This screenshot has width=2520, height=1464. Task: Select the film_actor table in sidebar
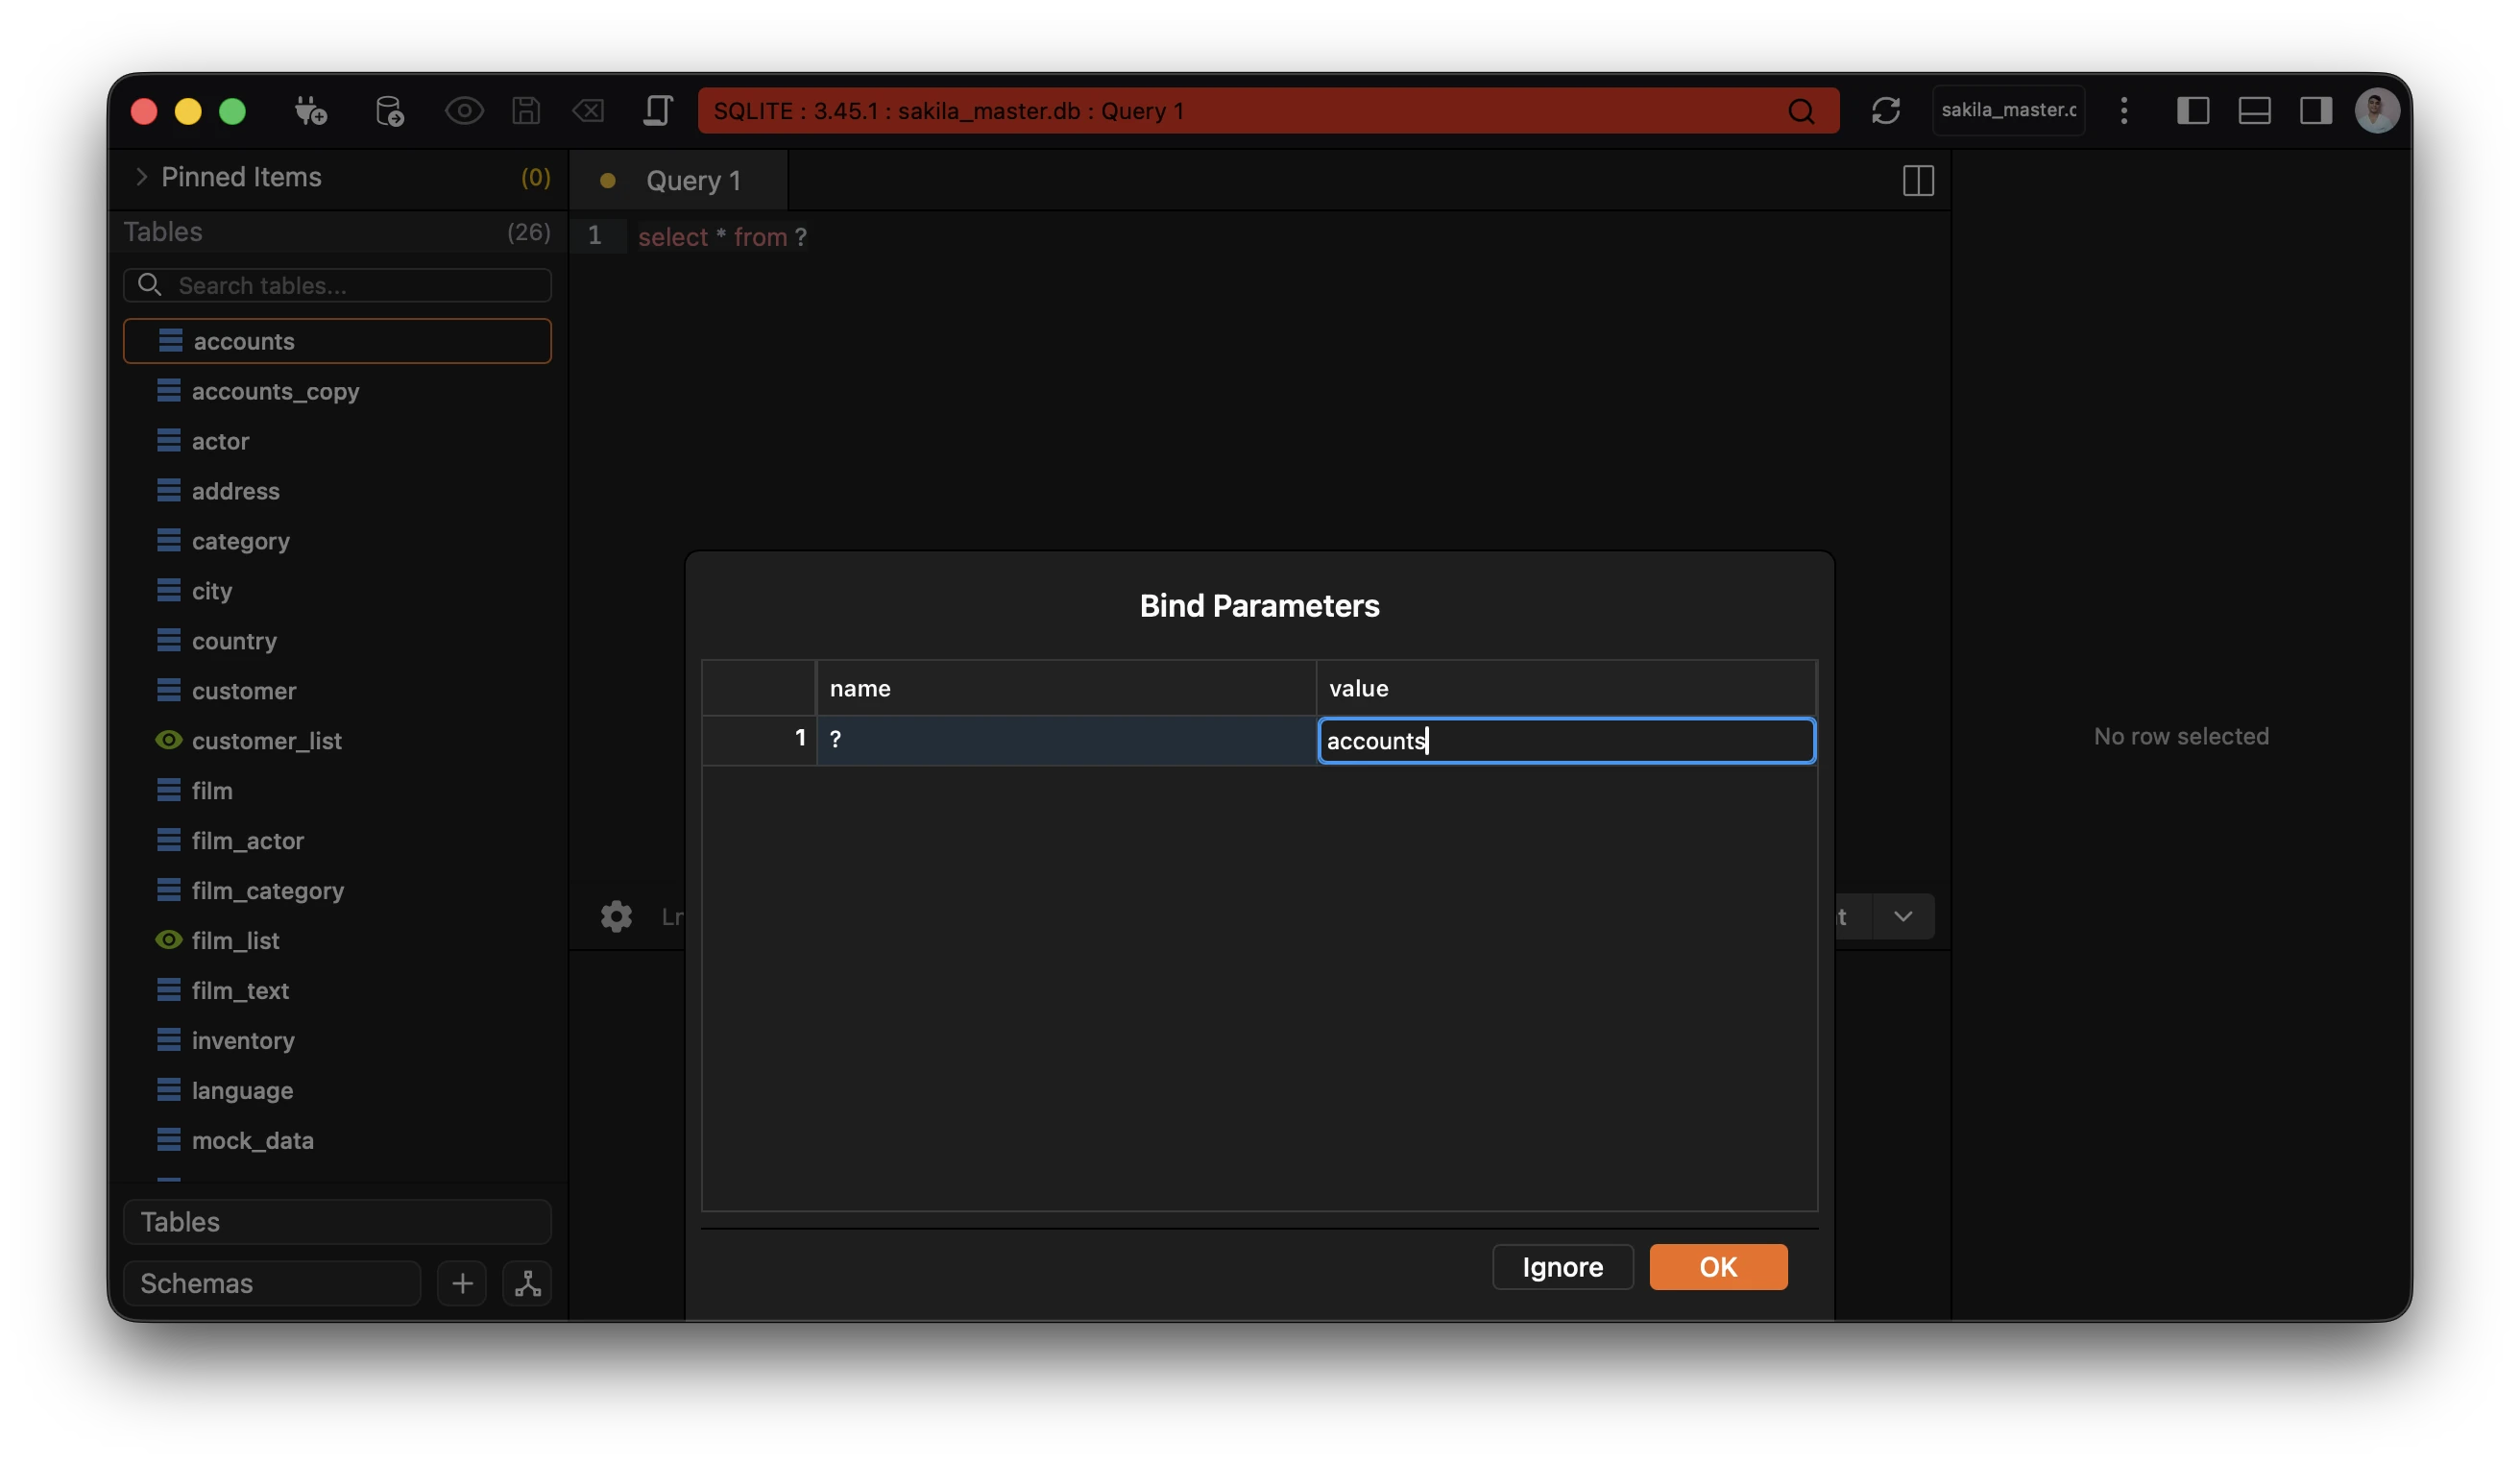pyautogui.click(x=247, y=841)
